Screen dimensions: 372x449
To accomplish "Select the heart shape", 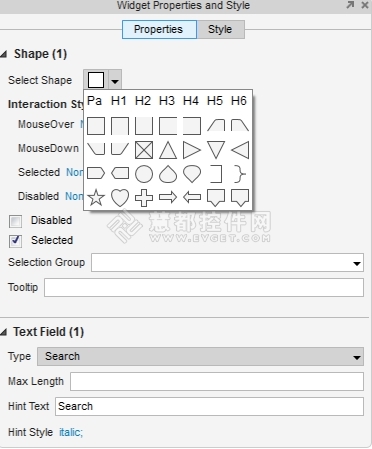I will point(120,198).
